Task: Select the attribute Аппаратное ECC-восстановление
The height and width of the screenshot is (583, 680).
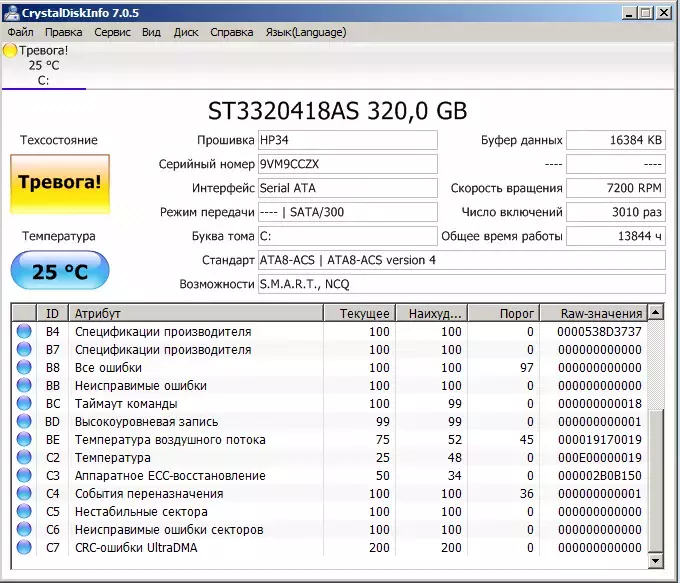Action: click(x=170, y=475)
